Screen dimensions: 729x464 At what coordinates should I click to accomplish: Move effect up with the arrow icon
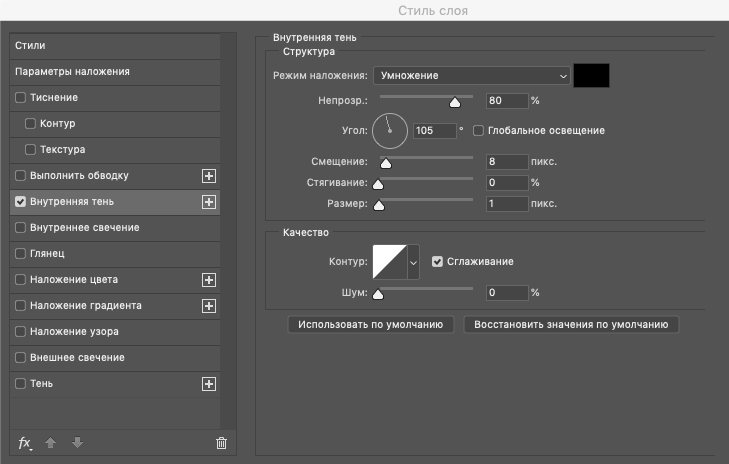50,443
